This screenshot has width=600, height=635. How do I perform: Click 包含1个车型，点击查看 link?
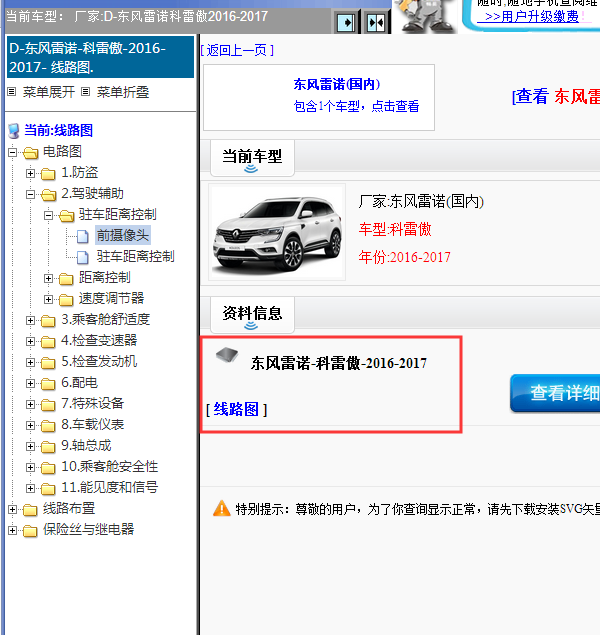356,107
